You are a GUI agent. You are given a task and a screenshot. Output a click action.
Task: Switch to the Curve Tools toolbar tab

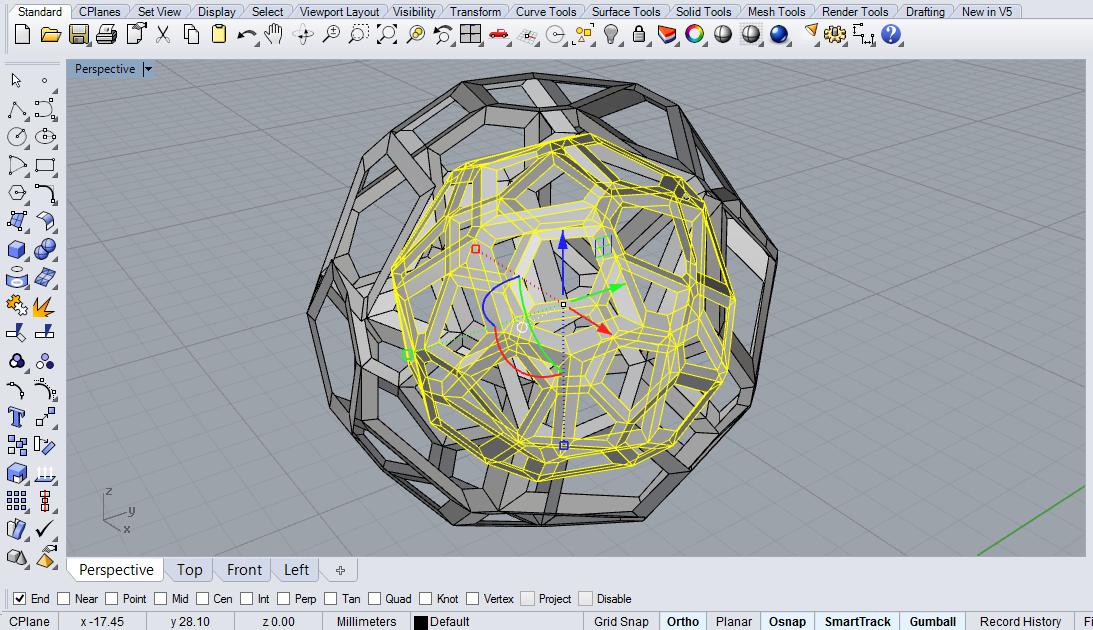click(546, 12)
